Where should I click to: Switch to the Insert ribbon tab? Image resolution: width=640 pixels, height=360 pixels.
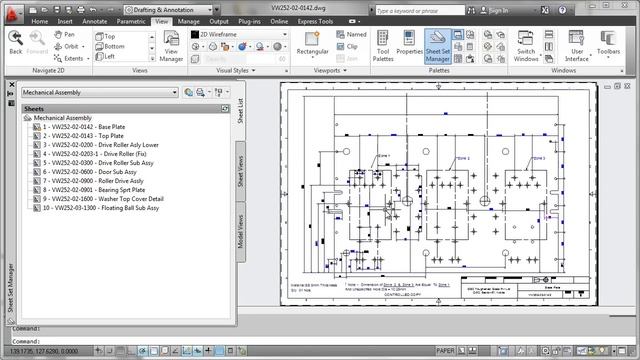point(65,21)
